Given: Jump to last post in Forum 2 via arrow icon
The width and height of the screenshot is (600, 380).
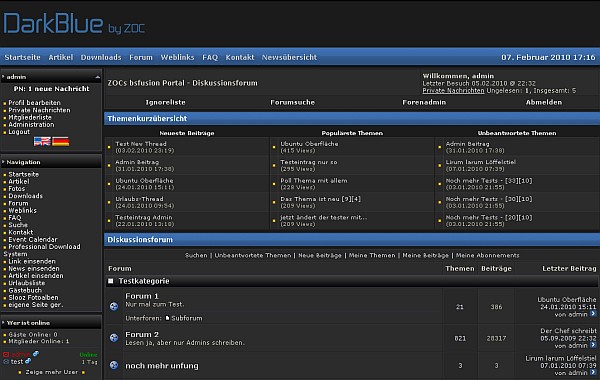Looking at the screenshot, I should pos(593,345).
